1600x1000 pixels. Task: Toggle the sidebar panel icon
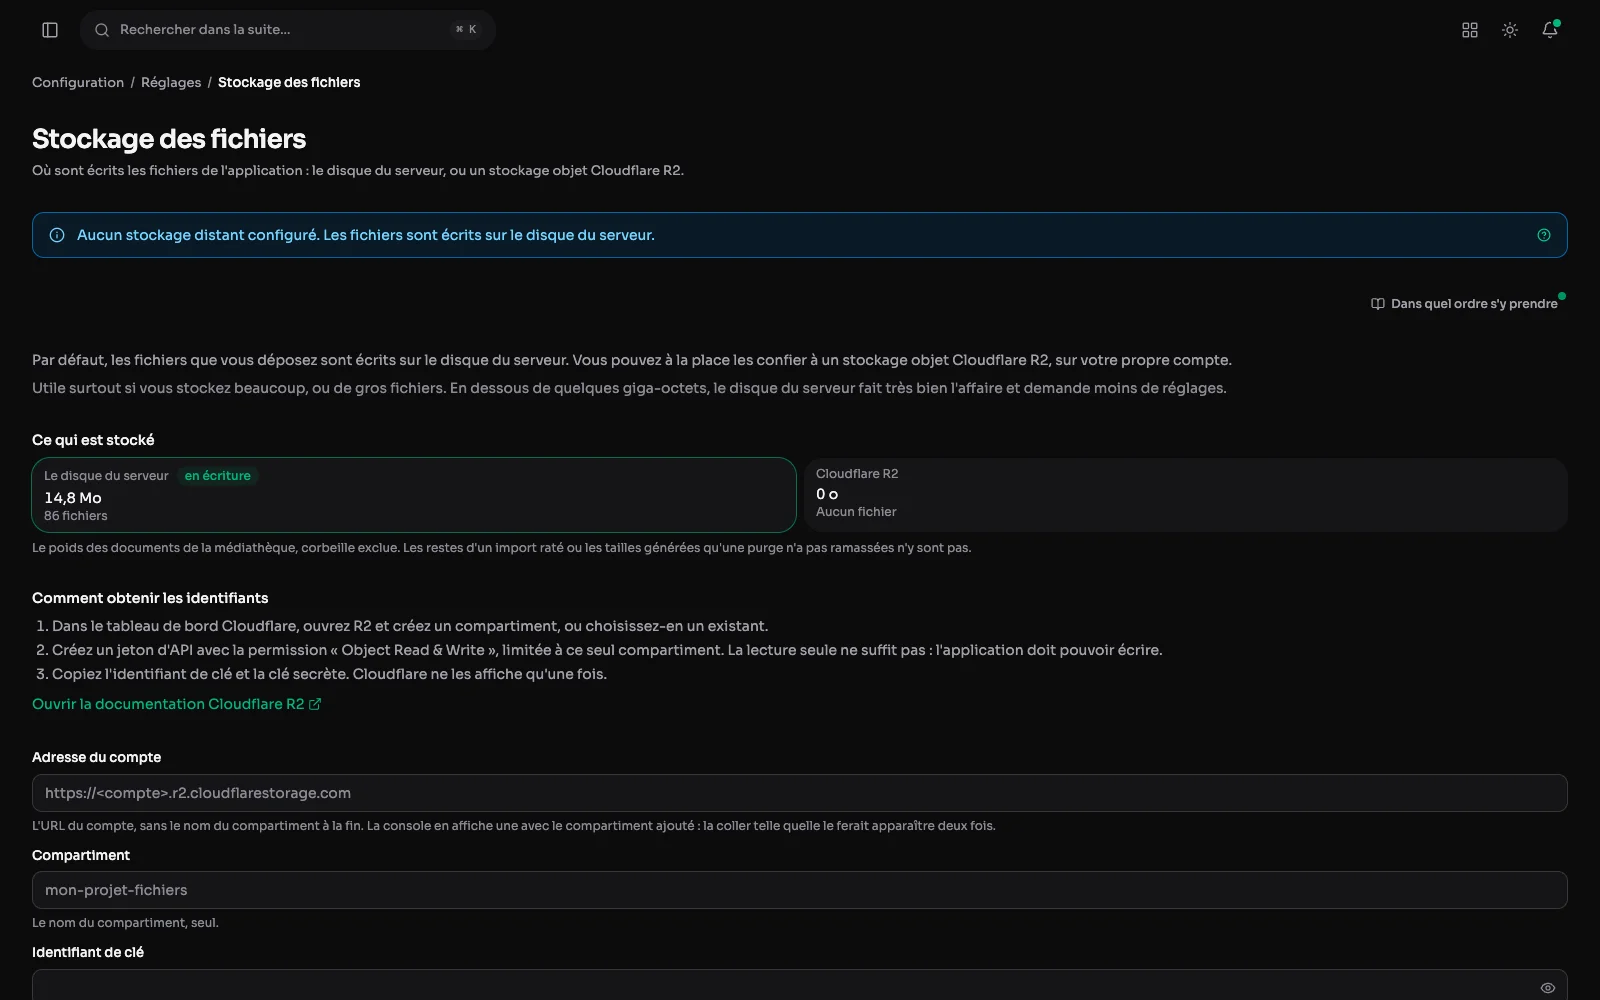coord(50,30)
